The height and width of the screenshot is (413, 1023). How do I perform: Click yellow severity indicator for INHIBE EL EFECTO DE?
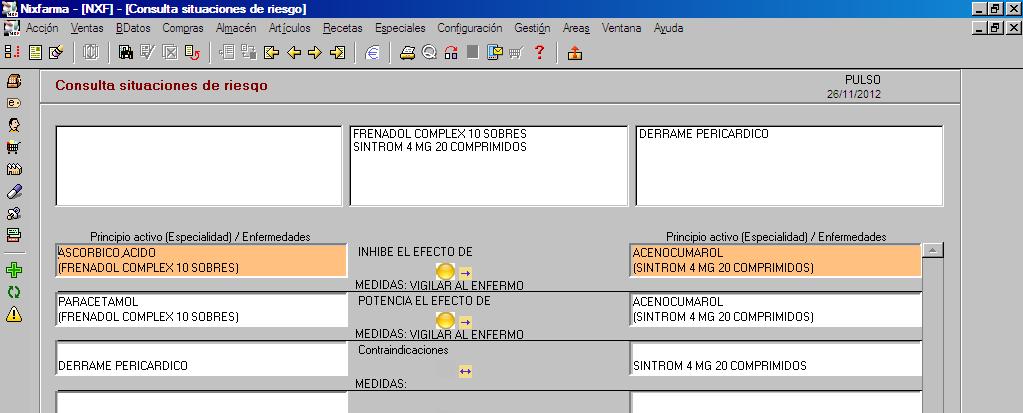tap(445, 271)
